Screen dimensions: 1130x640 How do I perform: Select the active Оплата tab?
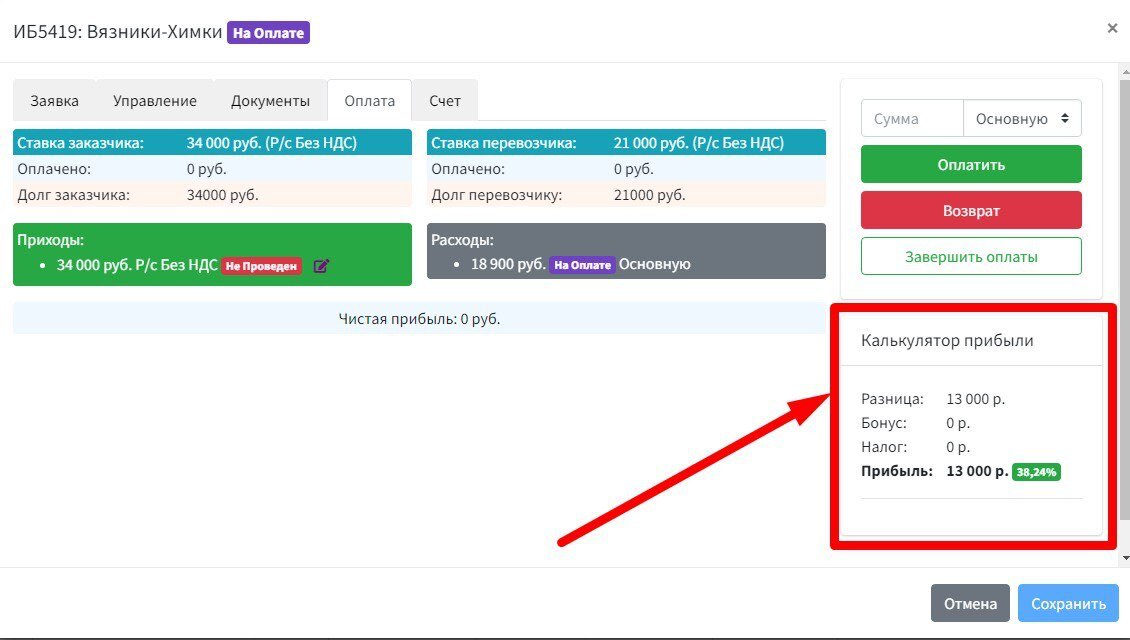[x=370, y=101]
